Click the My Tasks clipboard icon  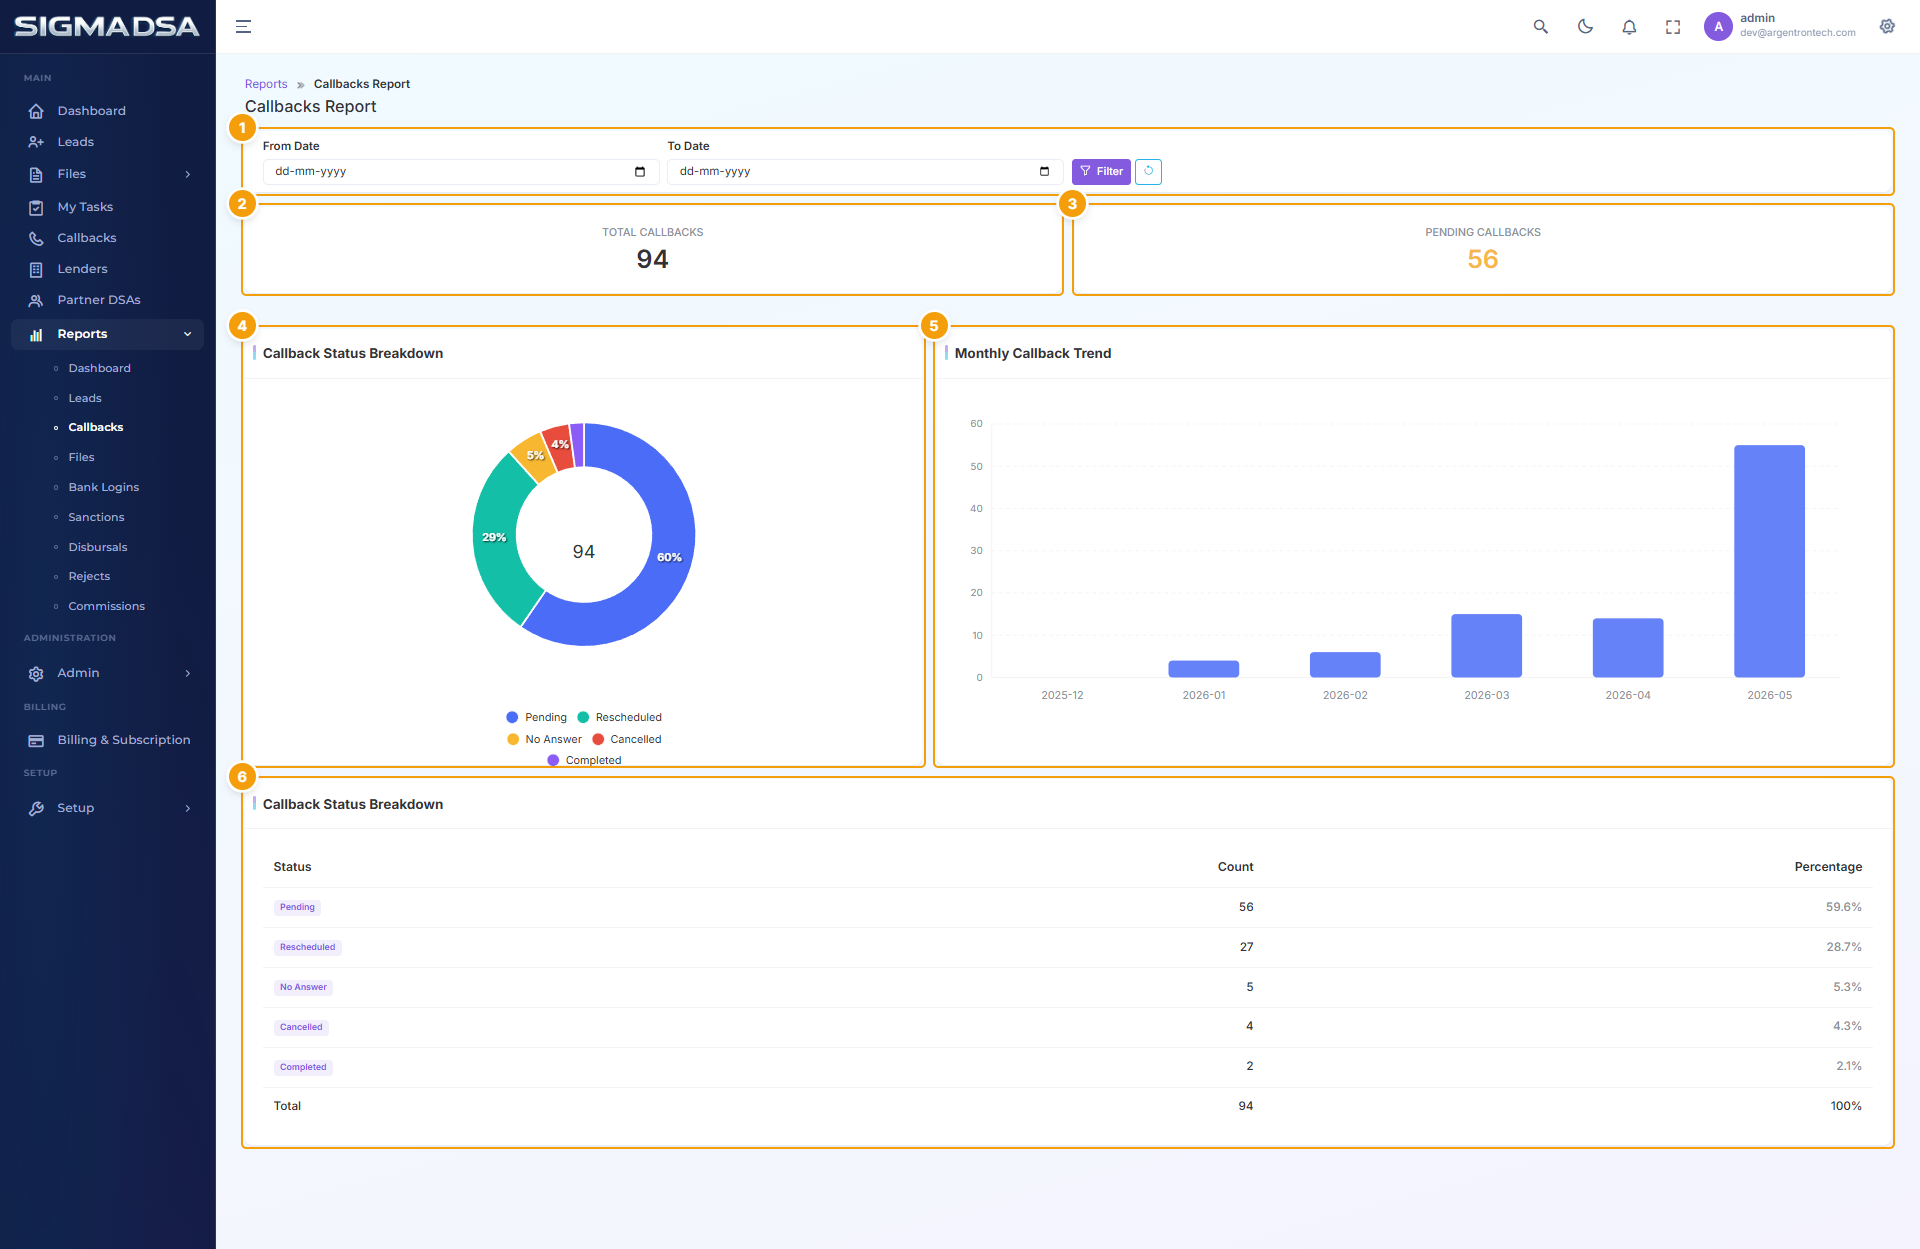tap(36, 208)
